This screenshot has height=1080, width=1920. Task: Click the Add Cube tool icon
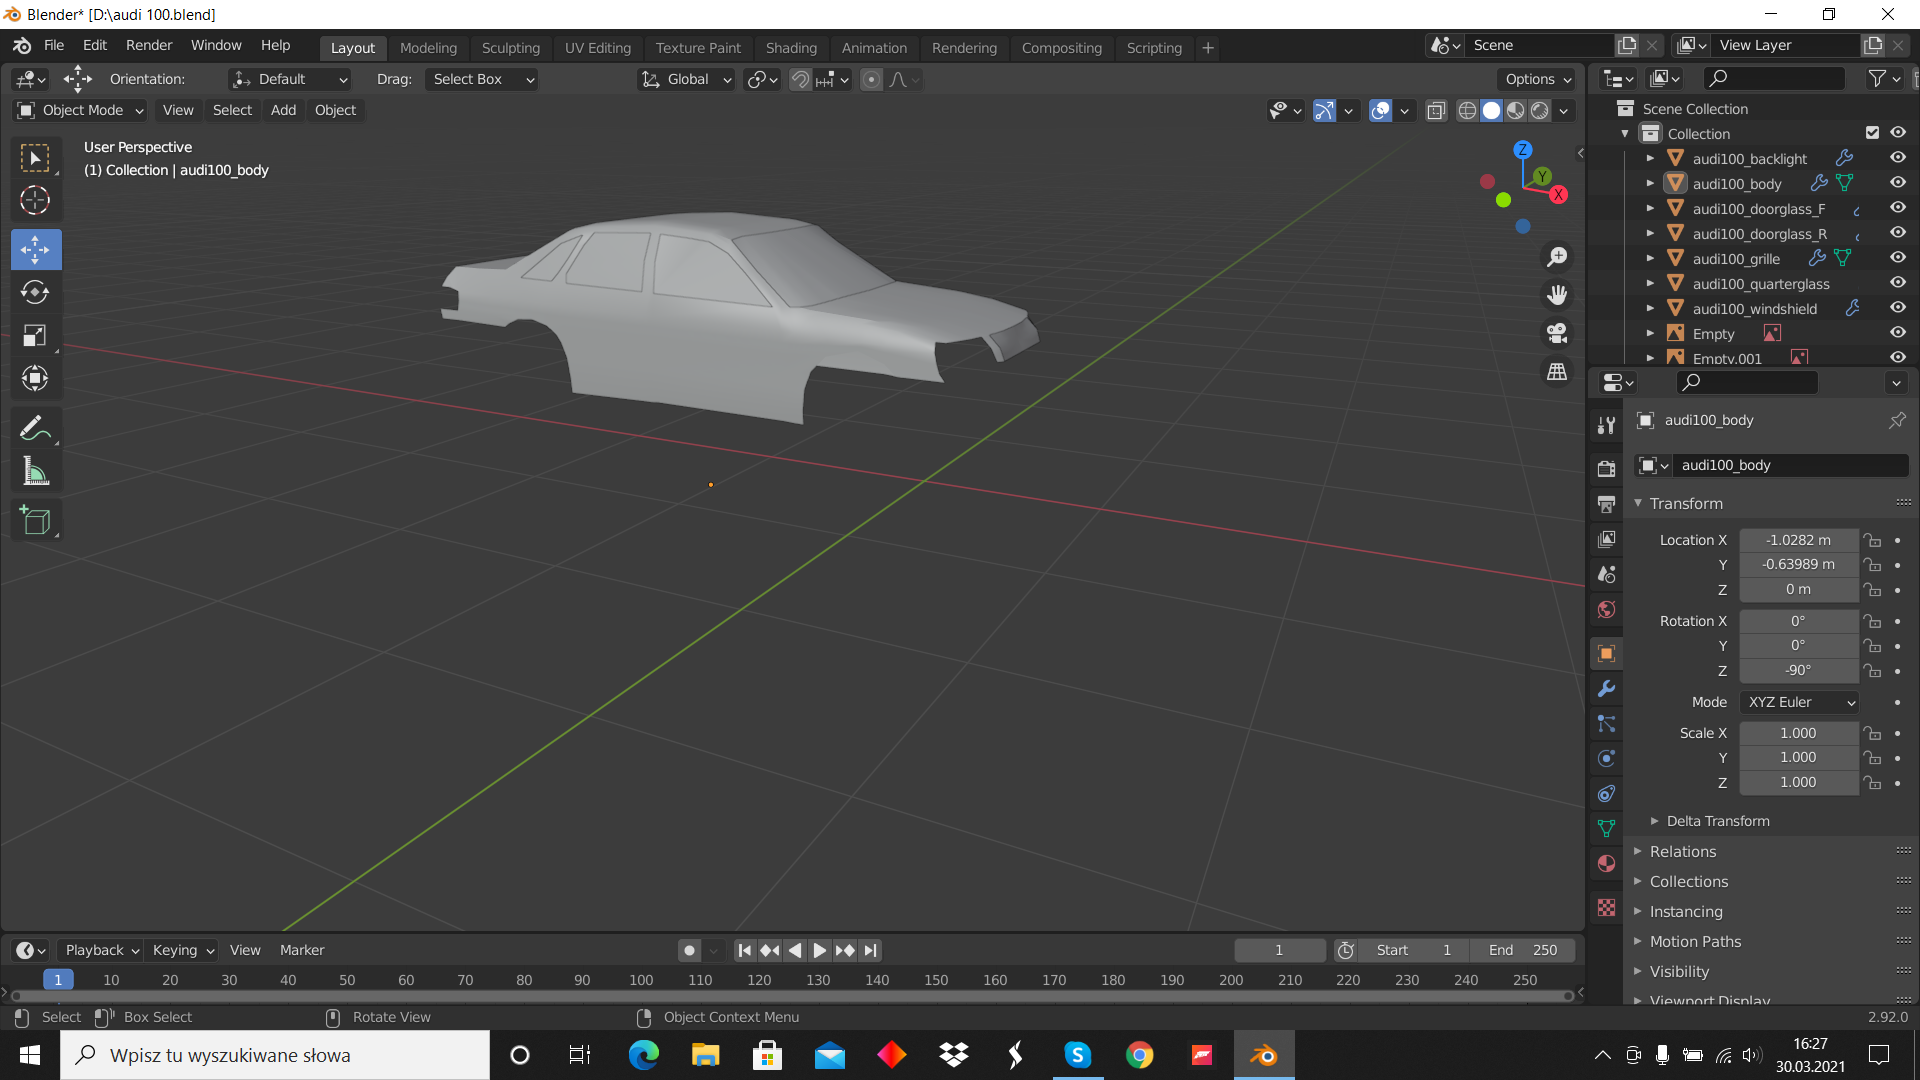click(x=35, y=520)
